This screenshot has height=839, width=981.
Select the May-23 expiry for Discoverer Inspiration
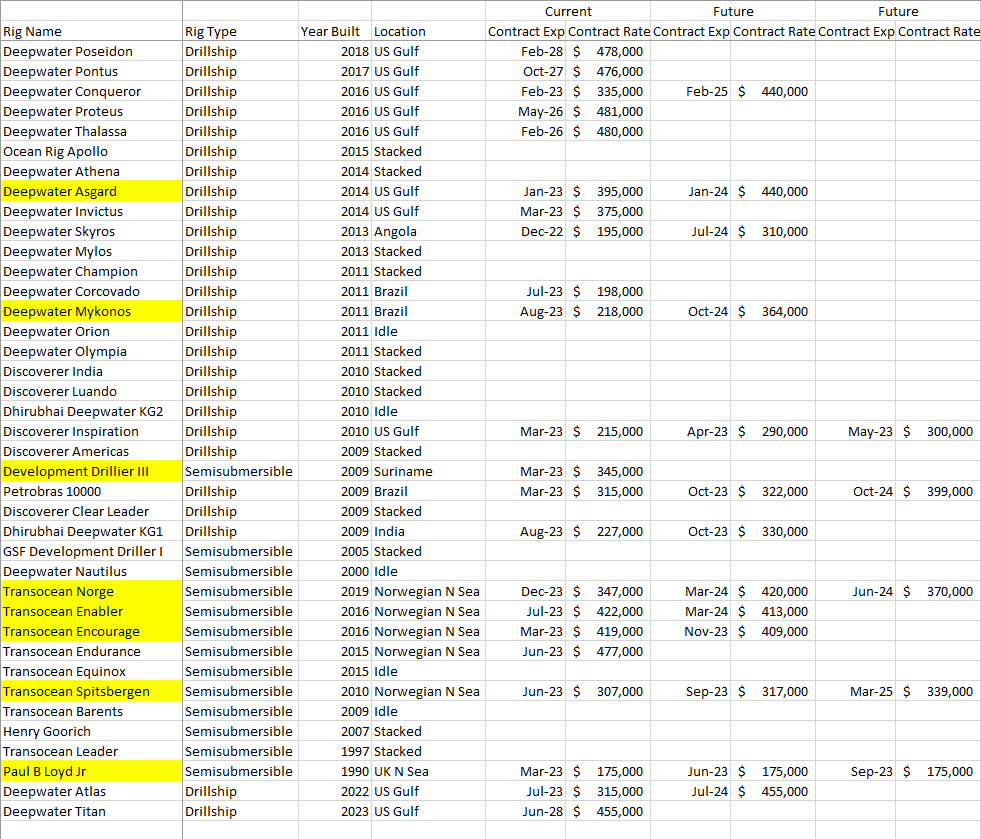point(855,432)
